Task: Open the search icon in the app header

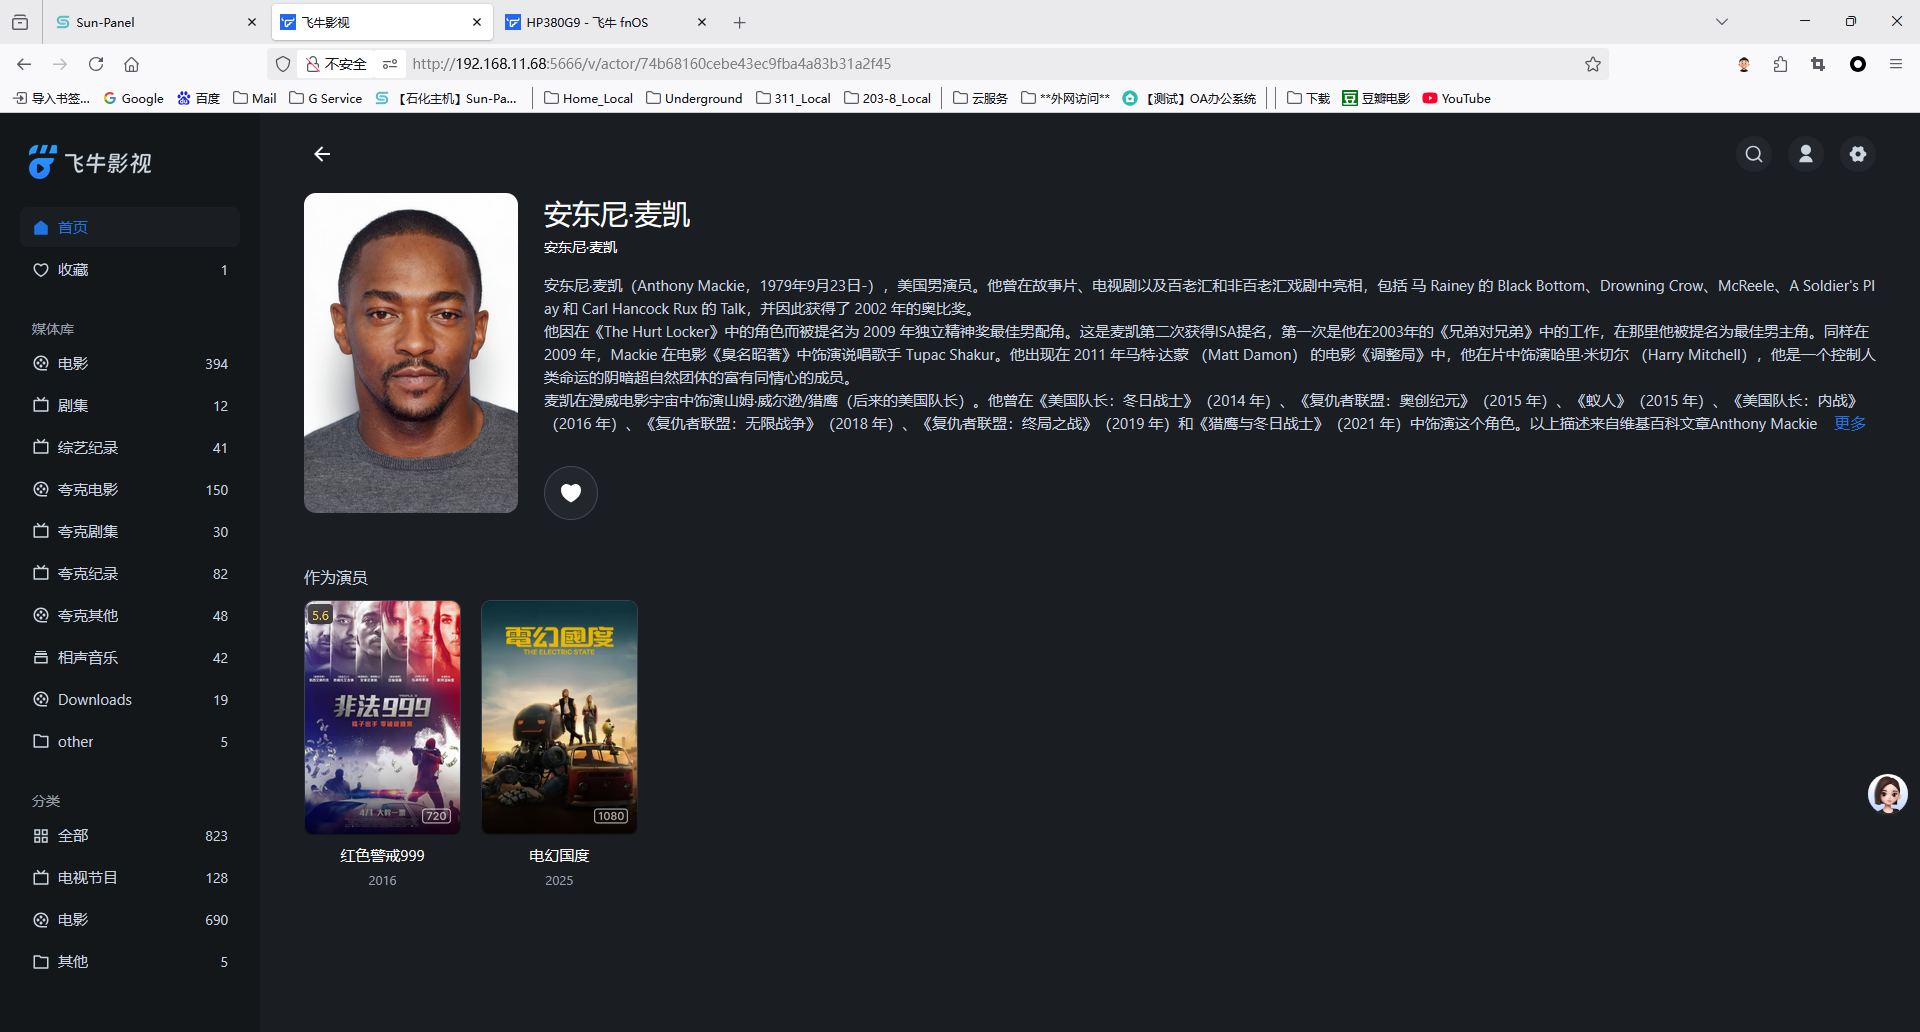Action: coord(1754,154)
